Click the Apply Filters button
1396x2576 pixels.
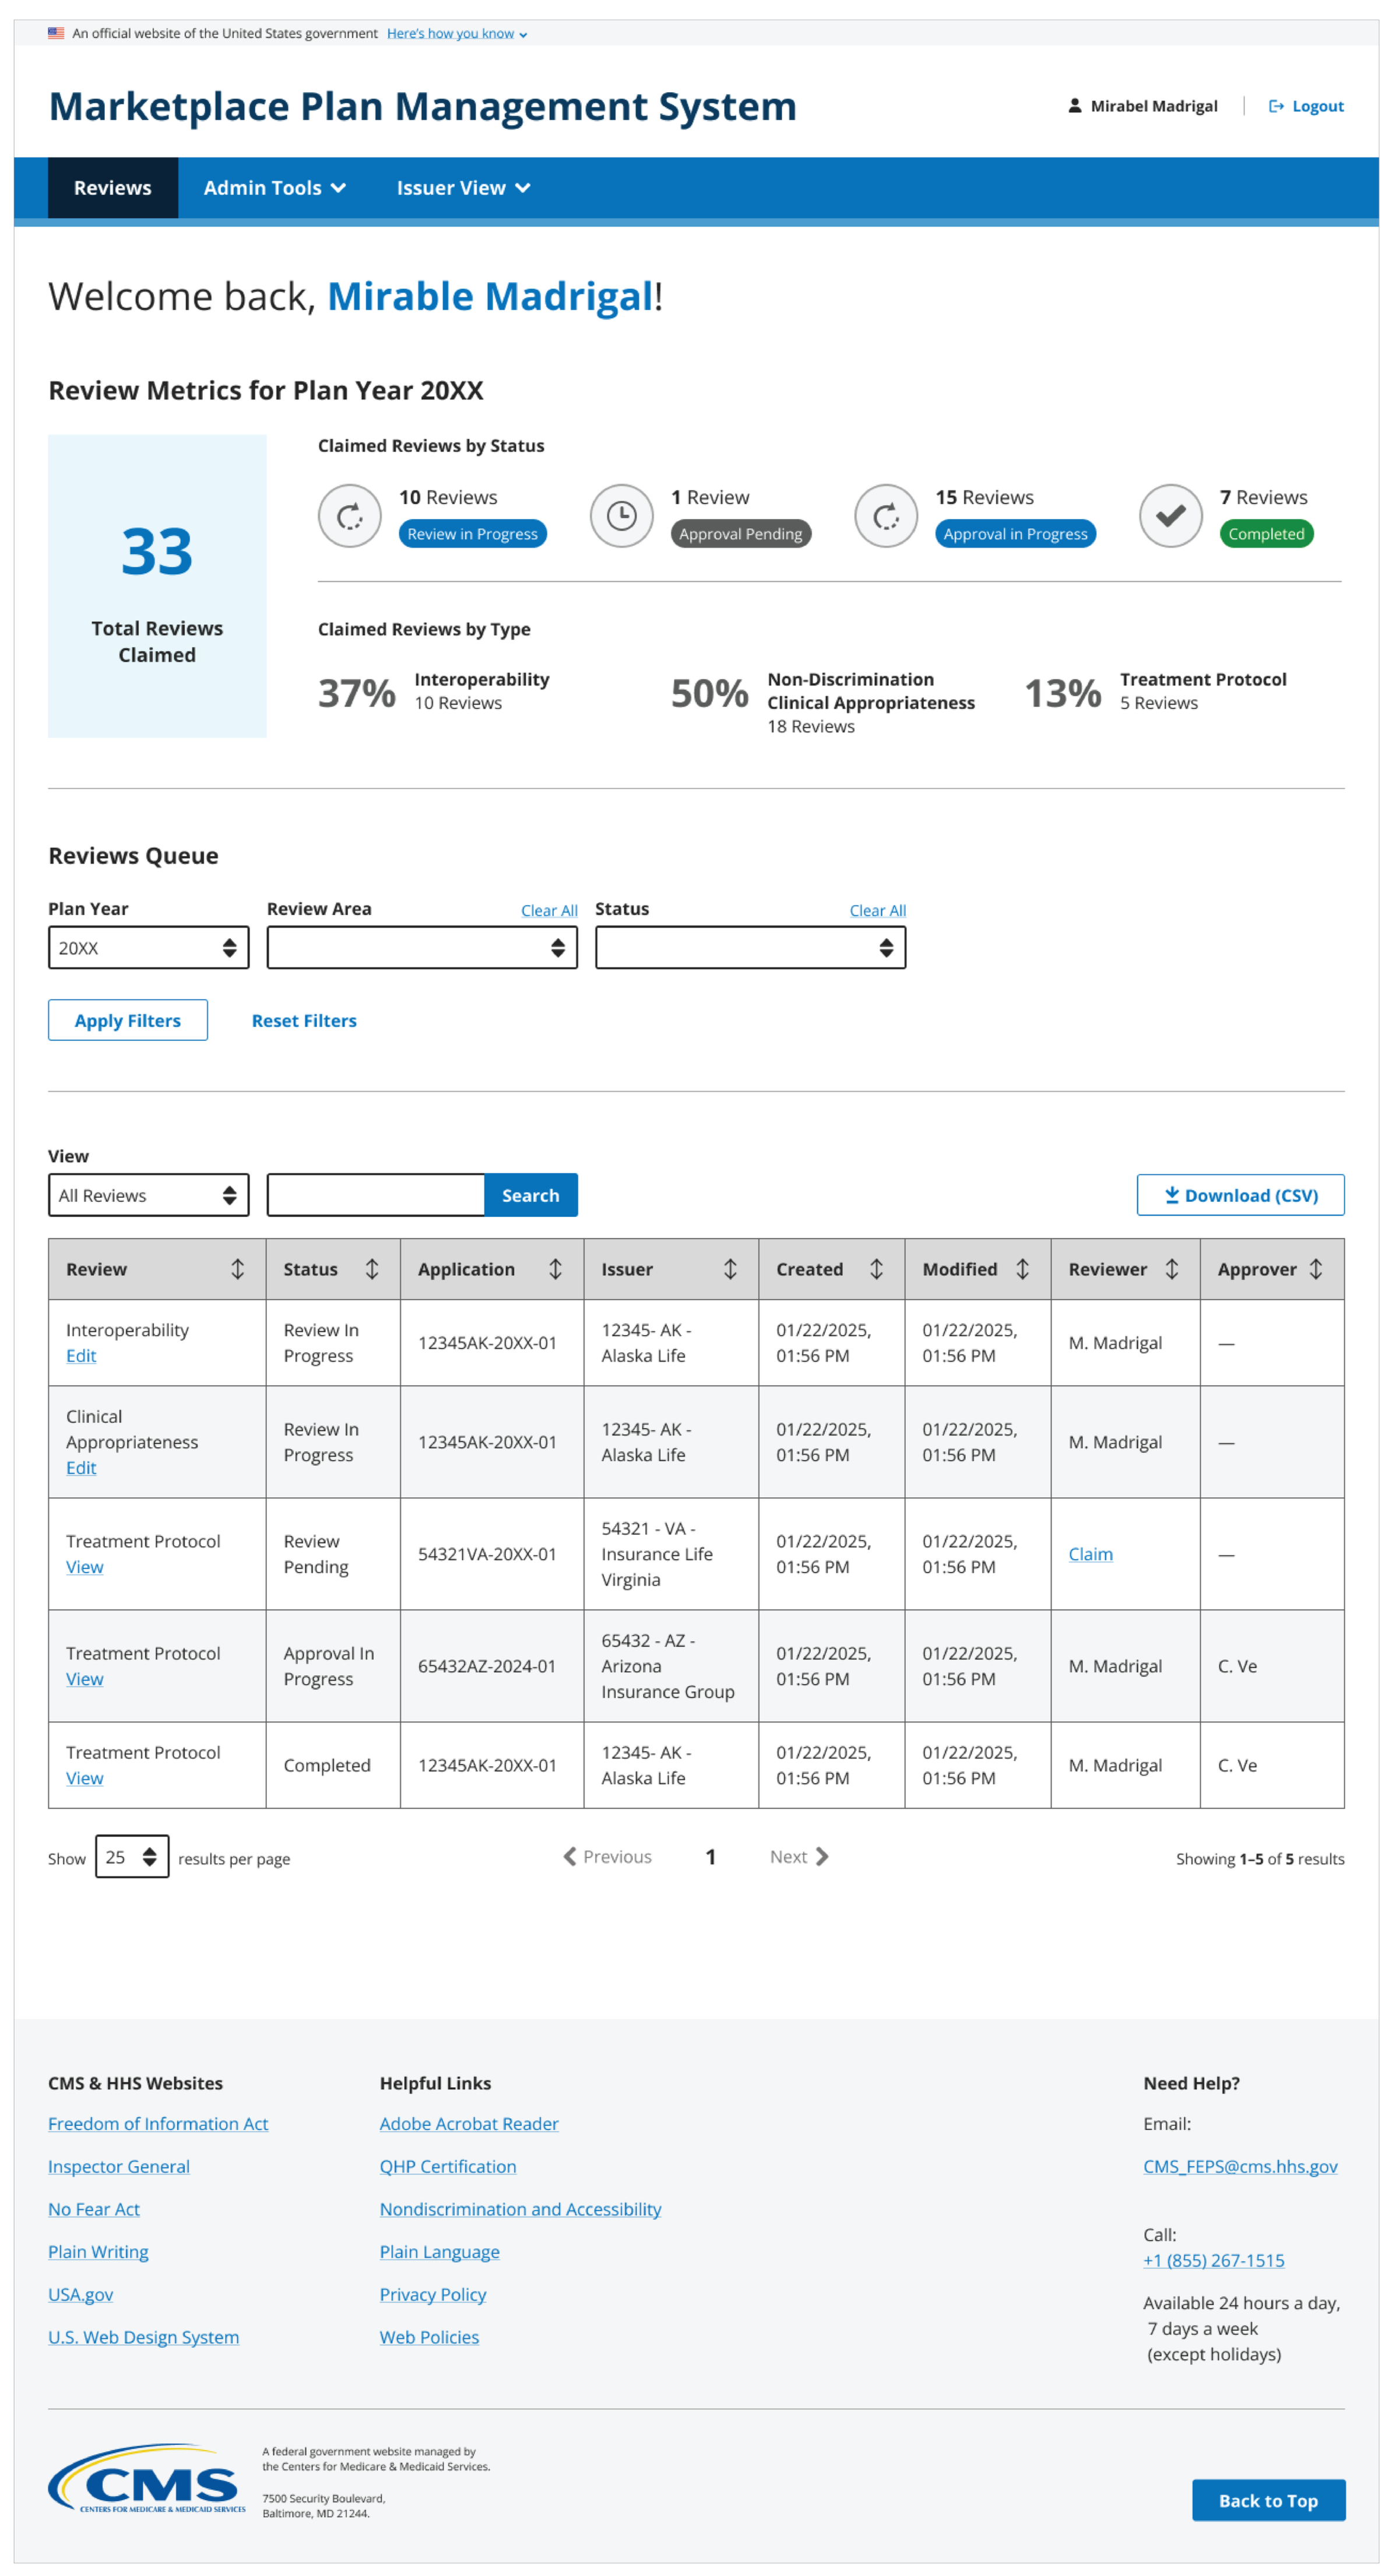pyautogui.click(x=128, y=1020)
